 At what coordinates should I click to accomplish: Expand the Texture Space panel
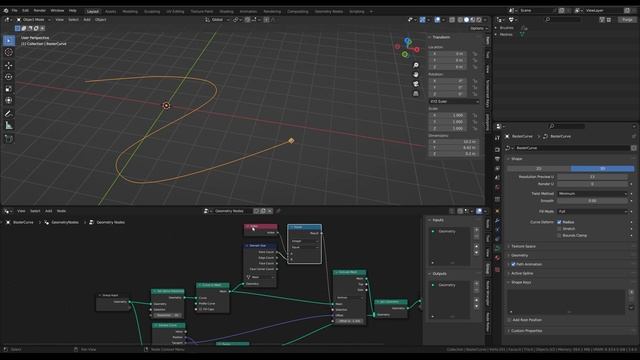pyautogui.click(x=523, y=247)
